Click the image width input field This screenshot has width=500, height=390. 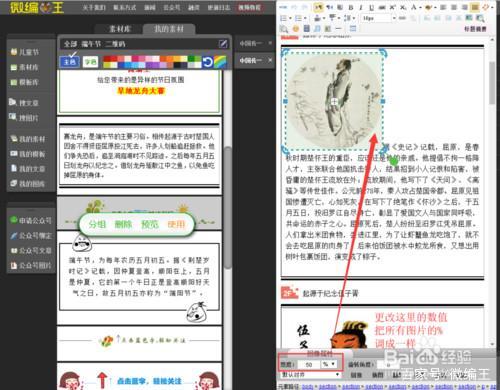pyautogui.click(x=308, y=365)
